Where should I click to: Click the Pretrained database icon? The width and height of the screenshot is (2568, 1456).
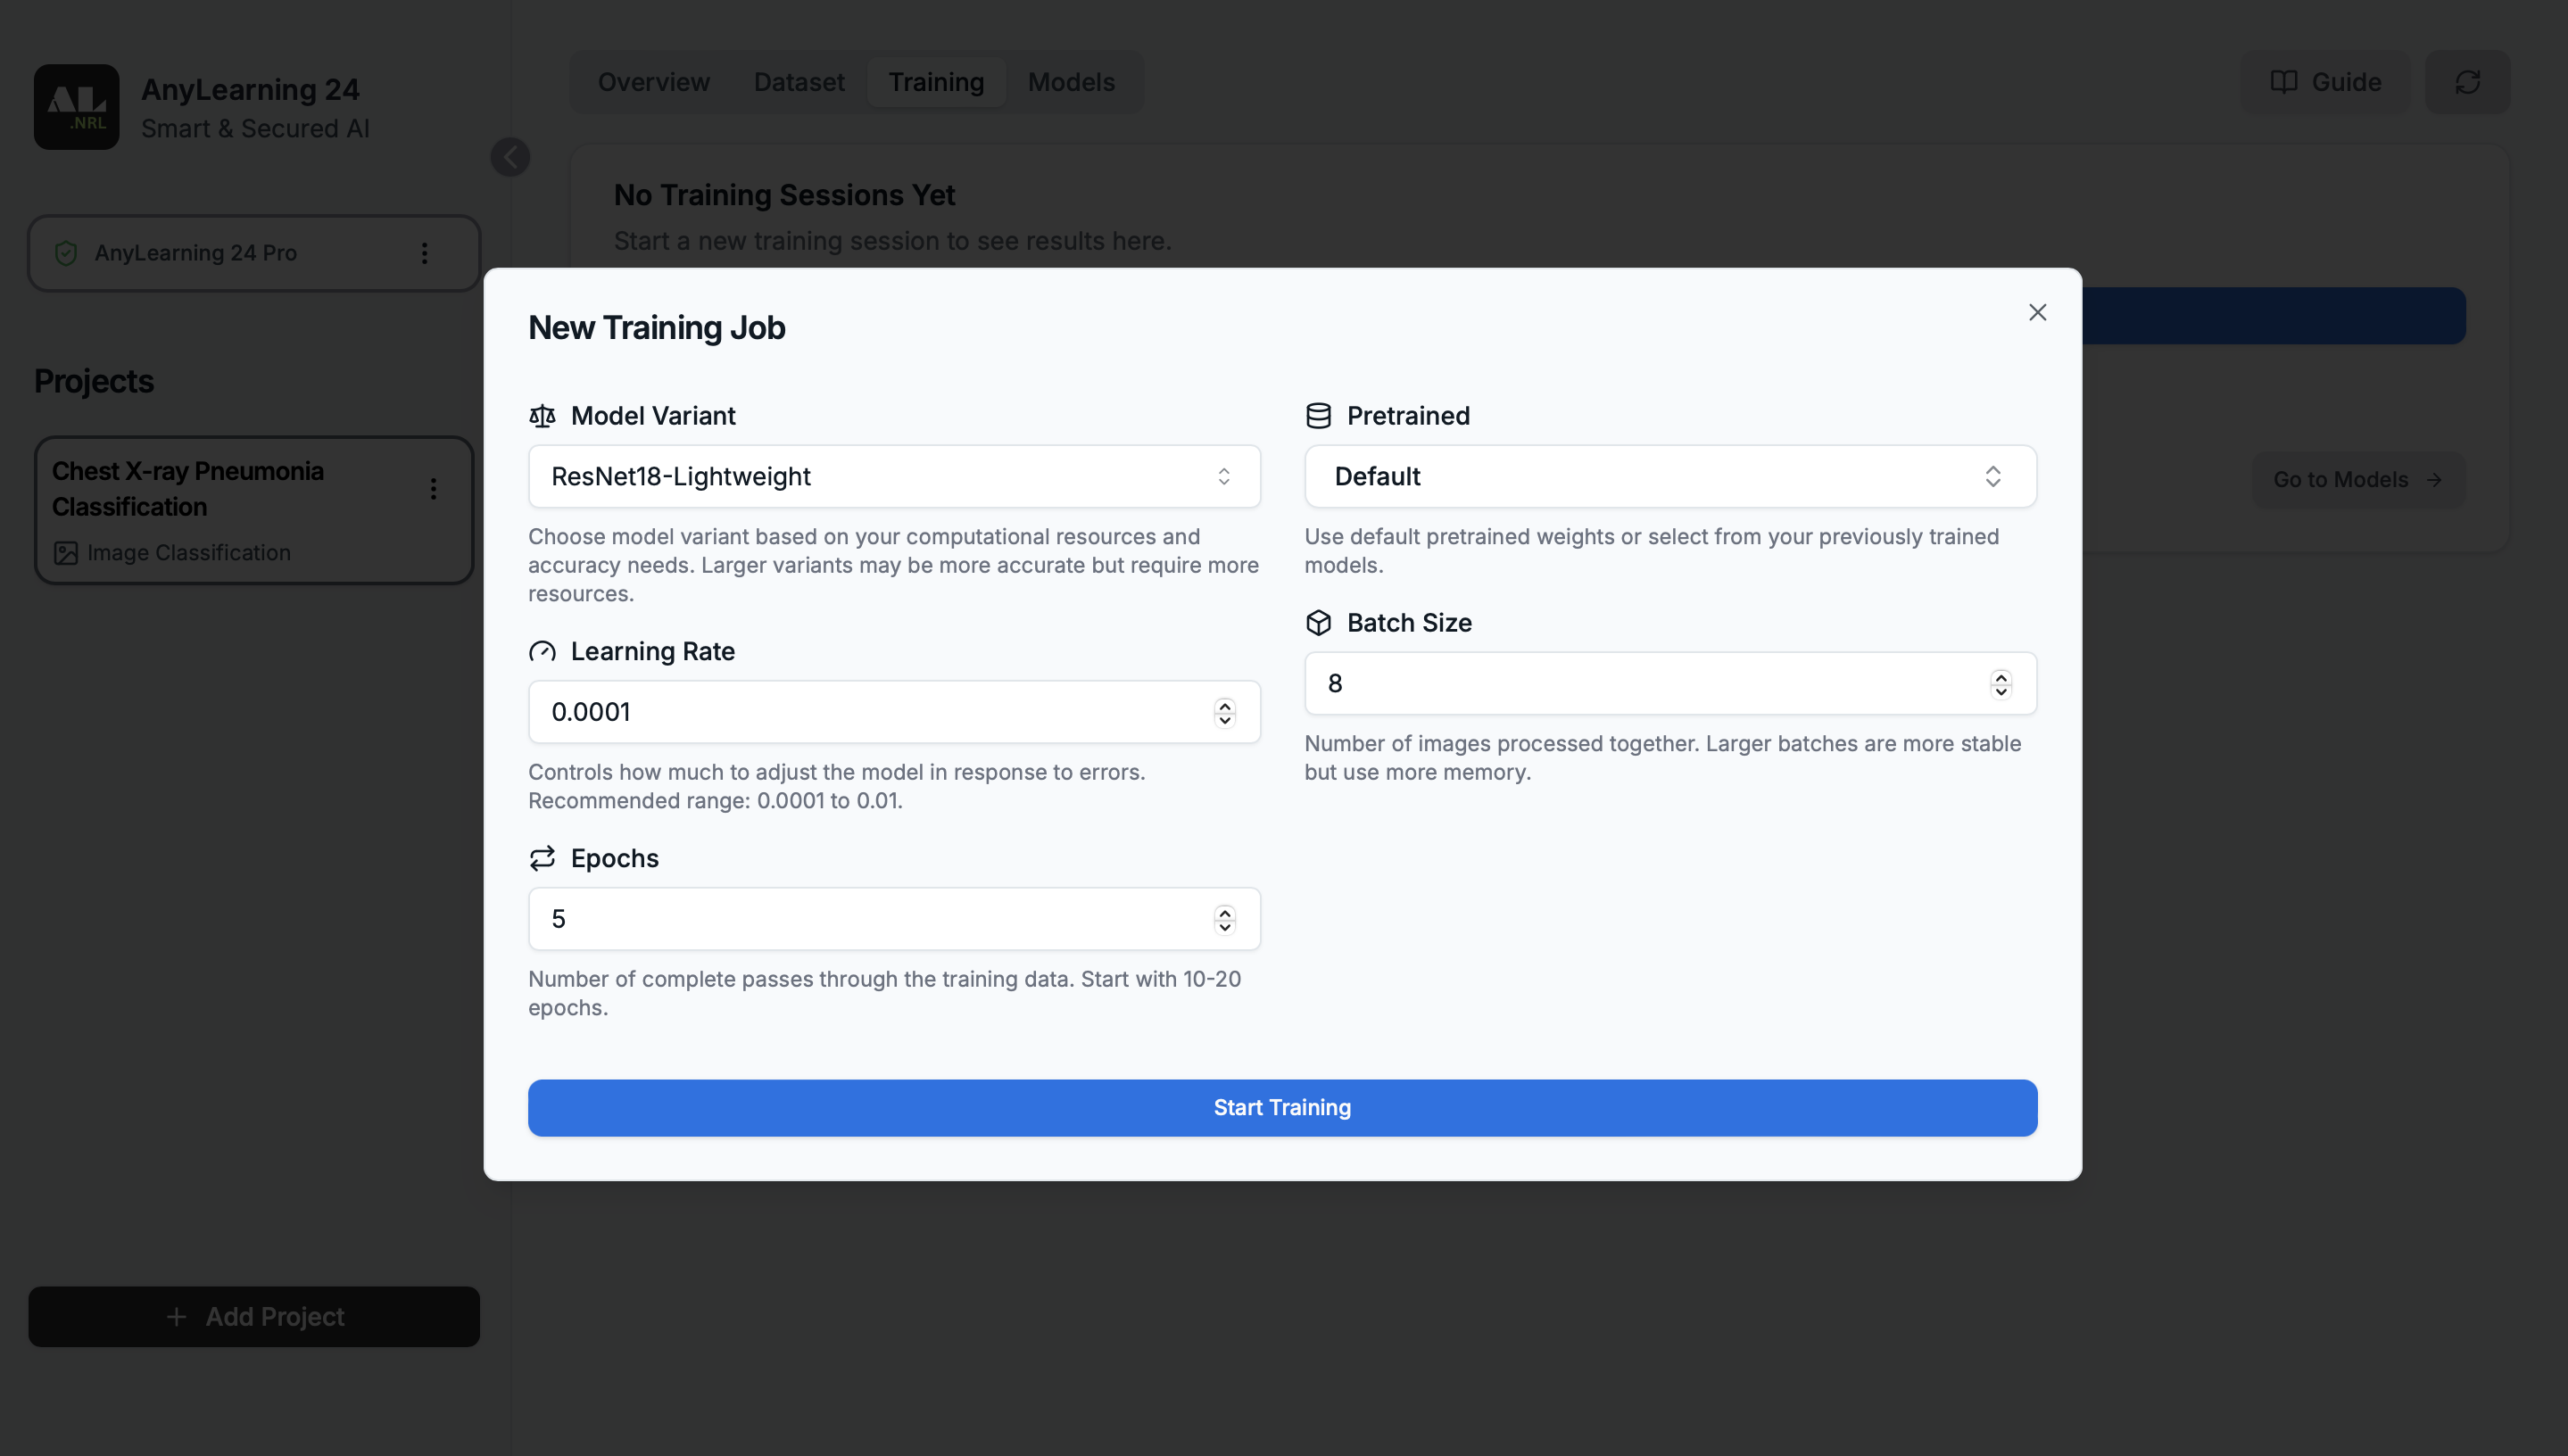click(x=1319, y=415)
